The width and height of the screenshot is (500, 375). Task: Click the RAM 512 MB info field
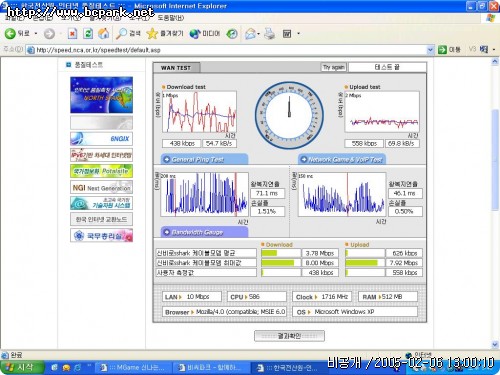tap(388, 297)
